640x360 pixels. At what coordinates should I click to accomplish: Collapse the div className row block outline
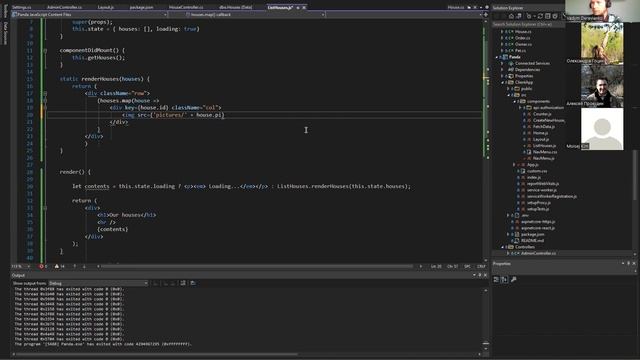point(45,93)
